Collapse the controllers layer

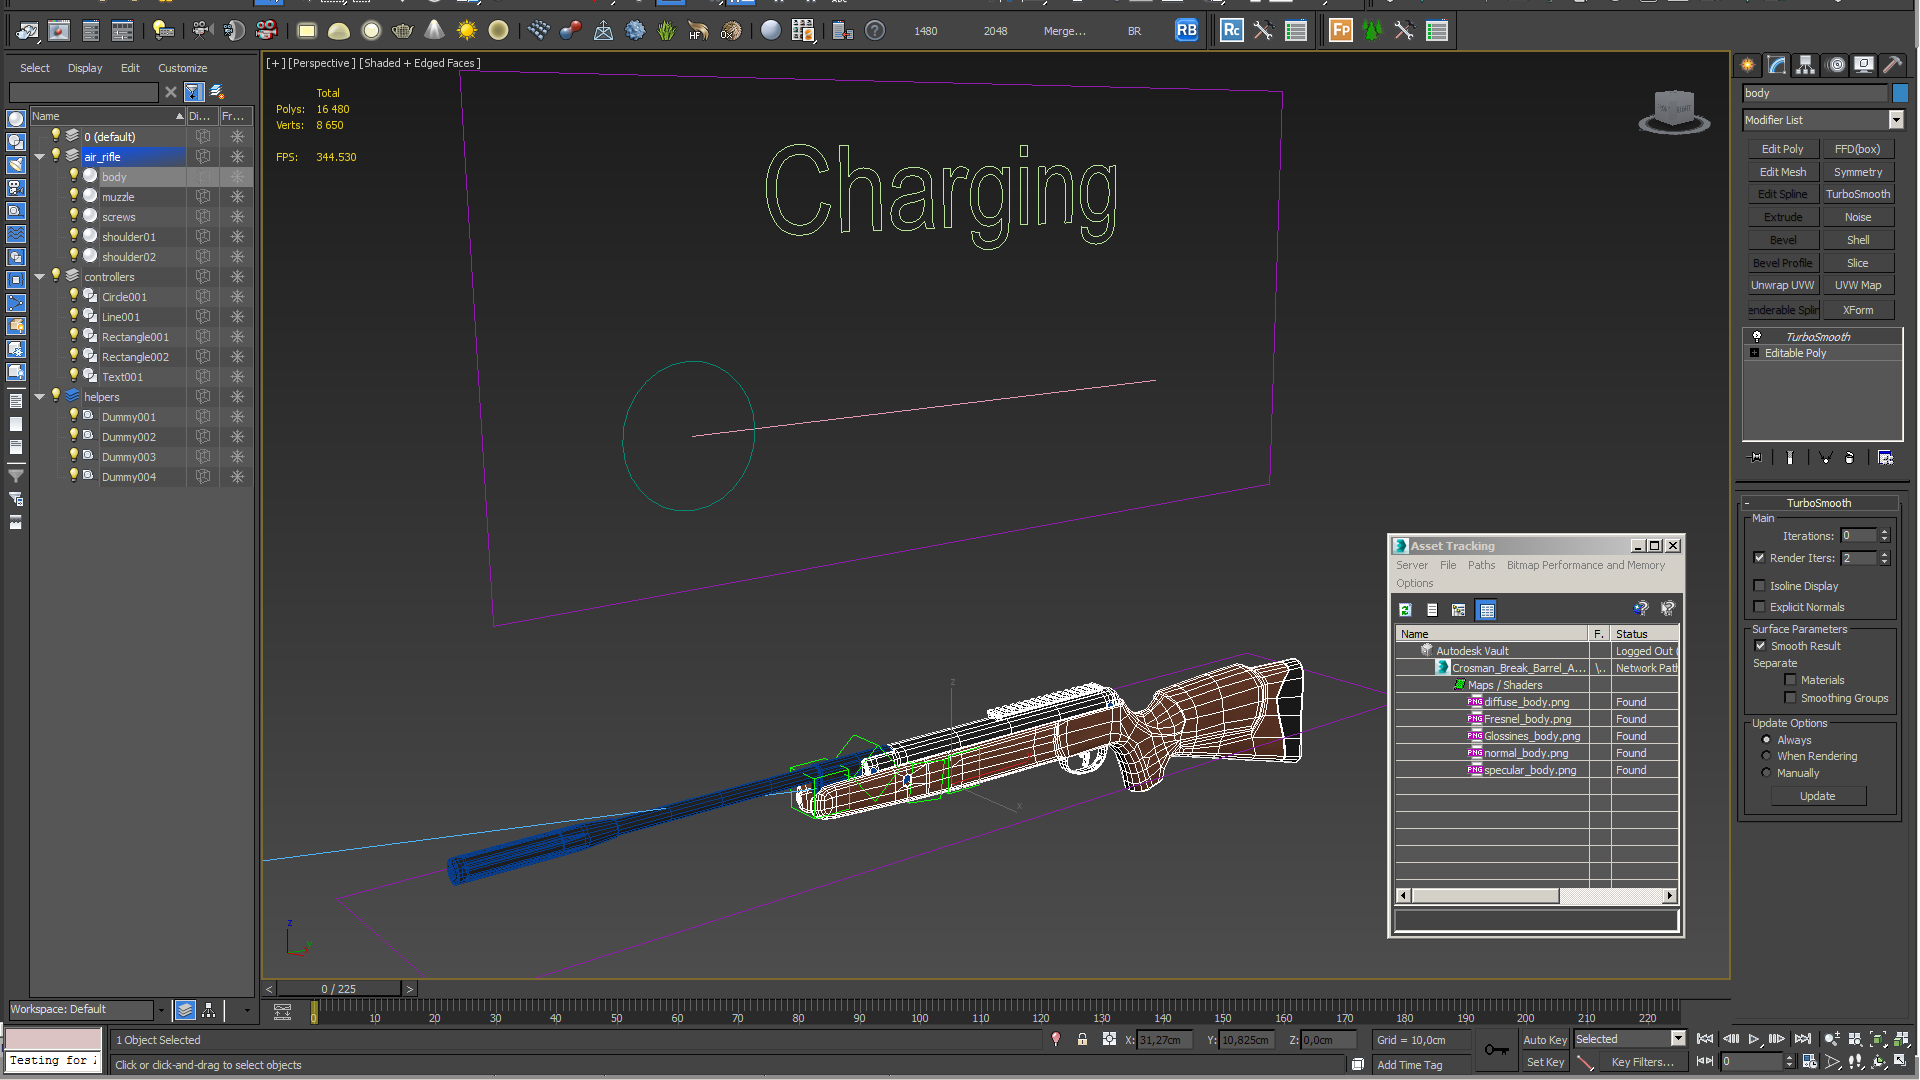tap(40, 276)
